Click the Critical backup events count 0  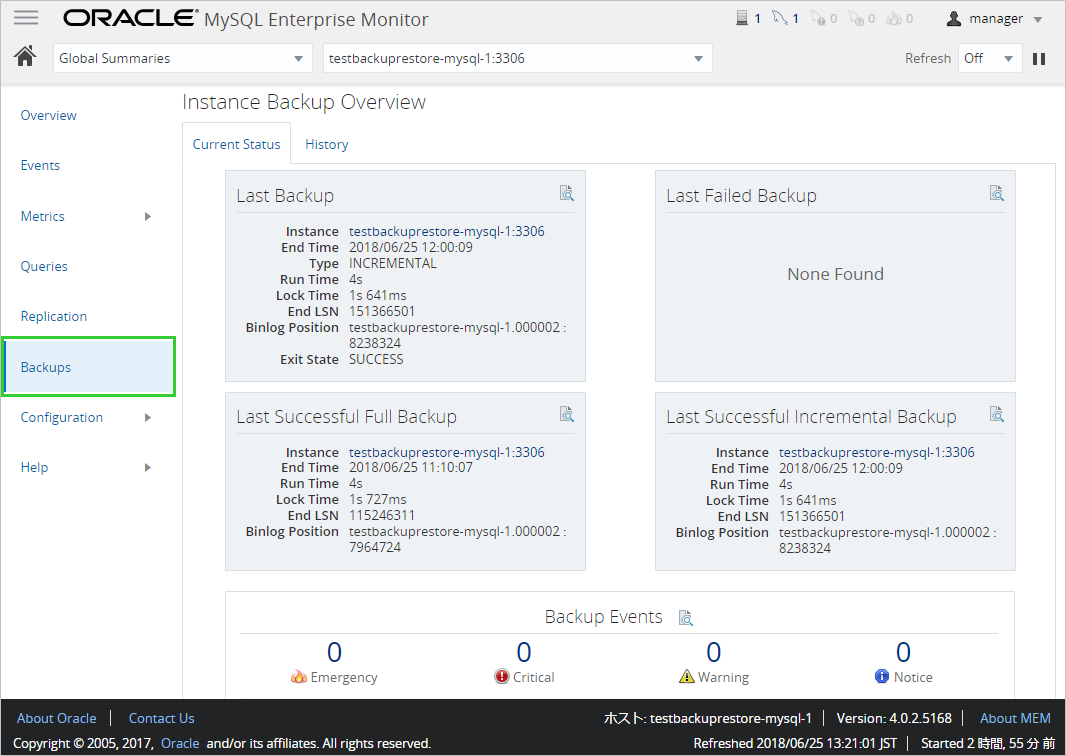tap(523, 652)
